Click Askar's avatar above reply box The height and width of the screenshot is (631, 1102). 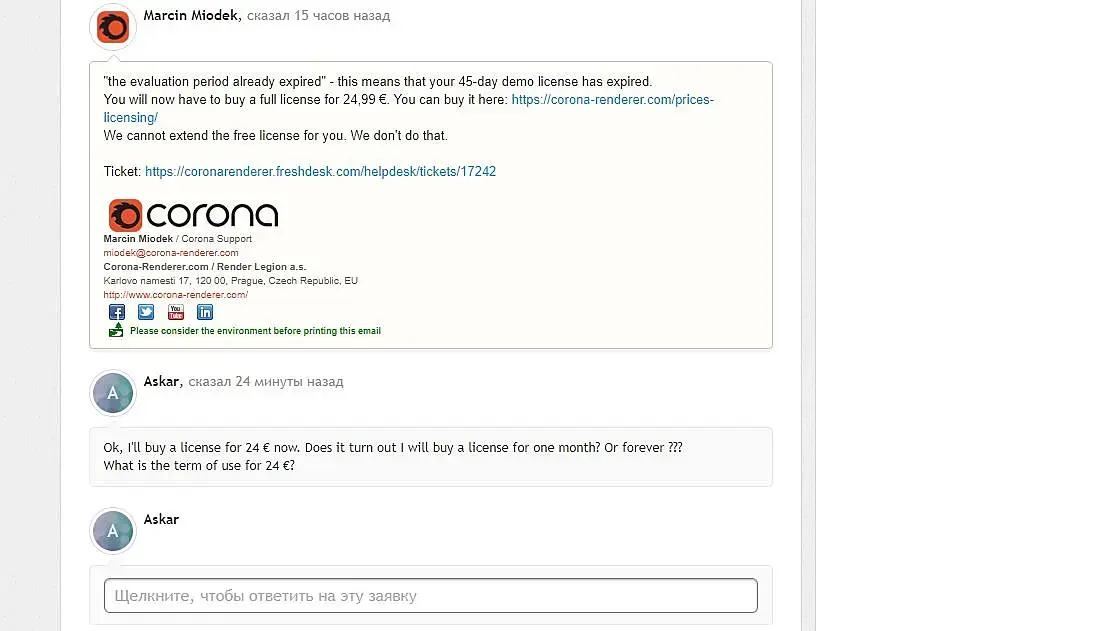click(x=112, y=531)
